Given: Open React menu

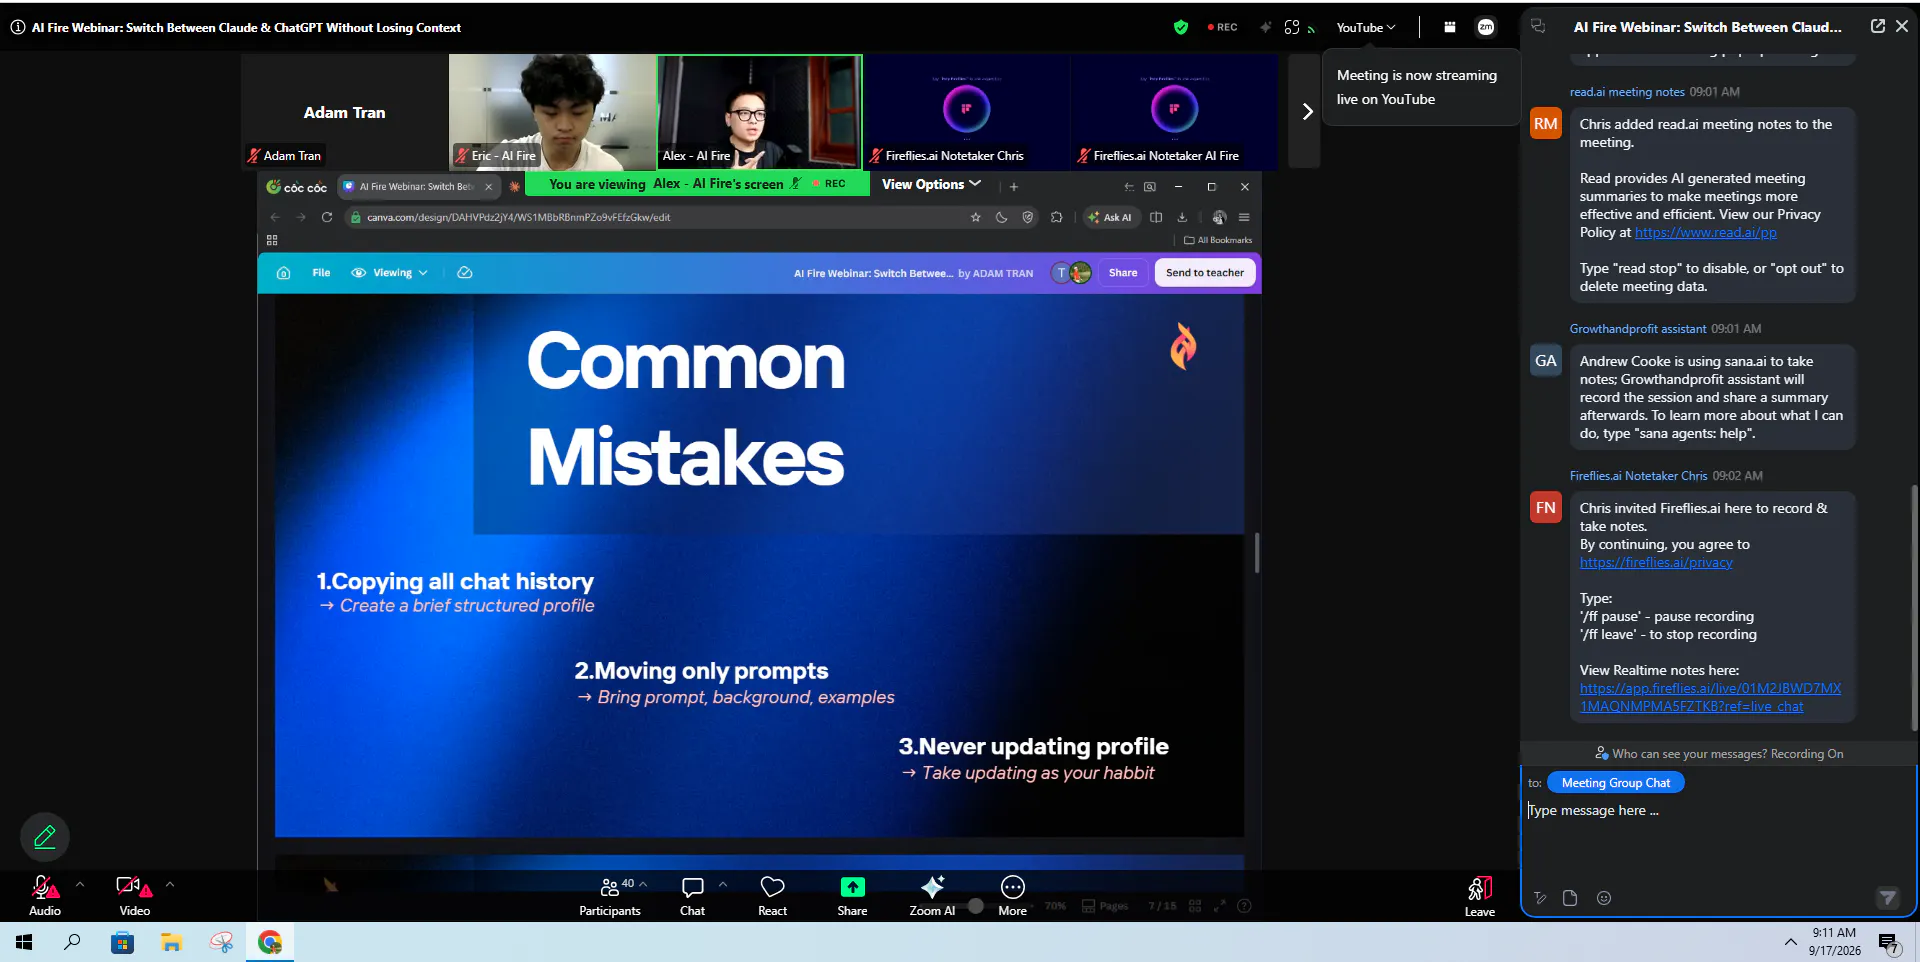Looking at the screenshot, I should tap(772, 895).
